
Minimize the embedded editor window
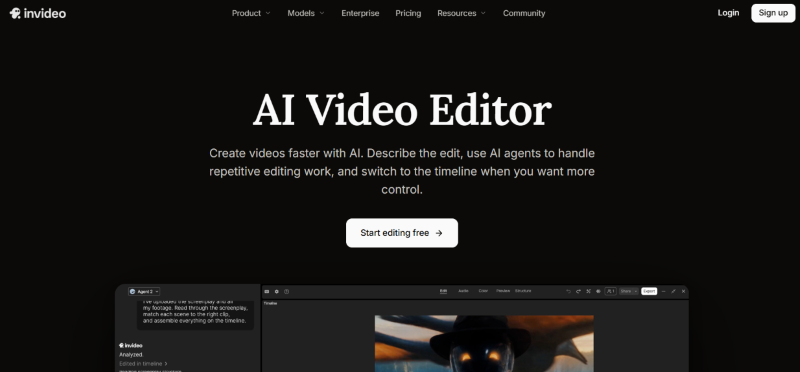tap(663, 291)
